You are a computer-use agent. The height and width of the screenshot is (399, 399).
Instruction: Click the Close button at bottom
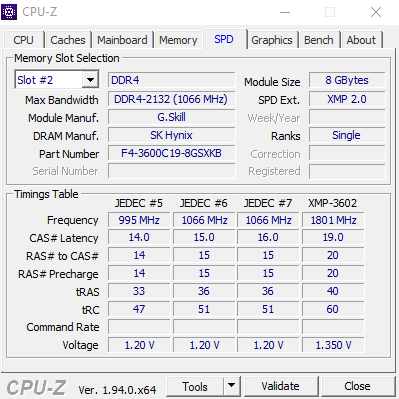pos(357,386)
